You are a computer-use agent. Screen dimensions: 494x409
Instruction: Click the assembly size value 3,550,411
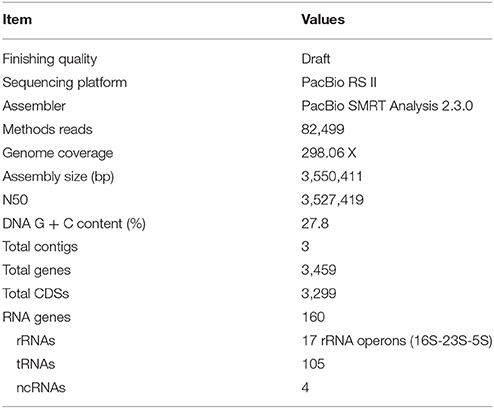[332, 177]
